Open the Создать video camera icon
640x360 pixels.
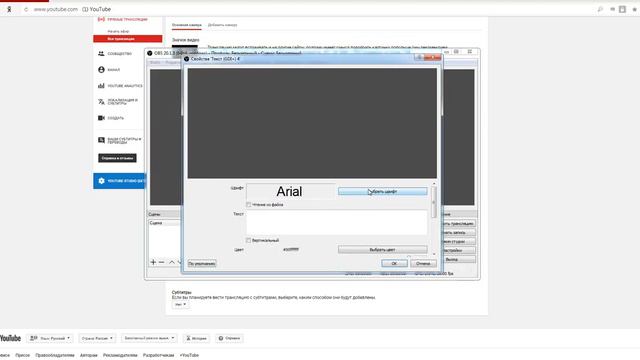click(101, 118)
